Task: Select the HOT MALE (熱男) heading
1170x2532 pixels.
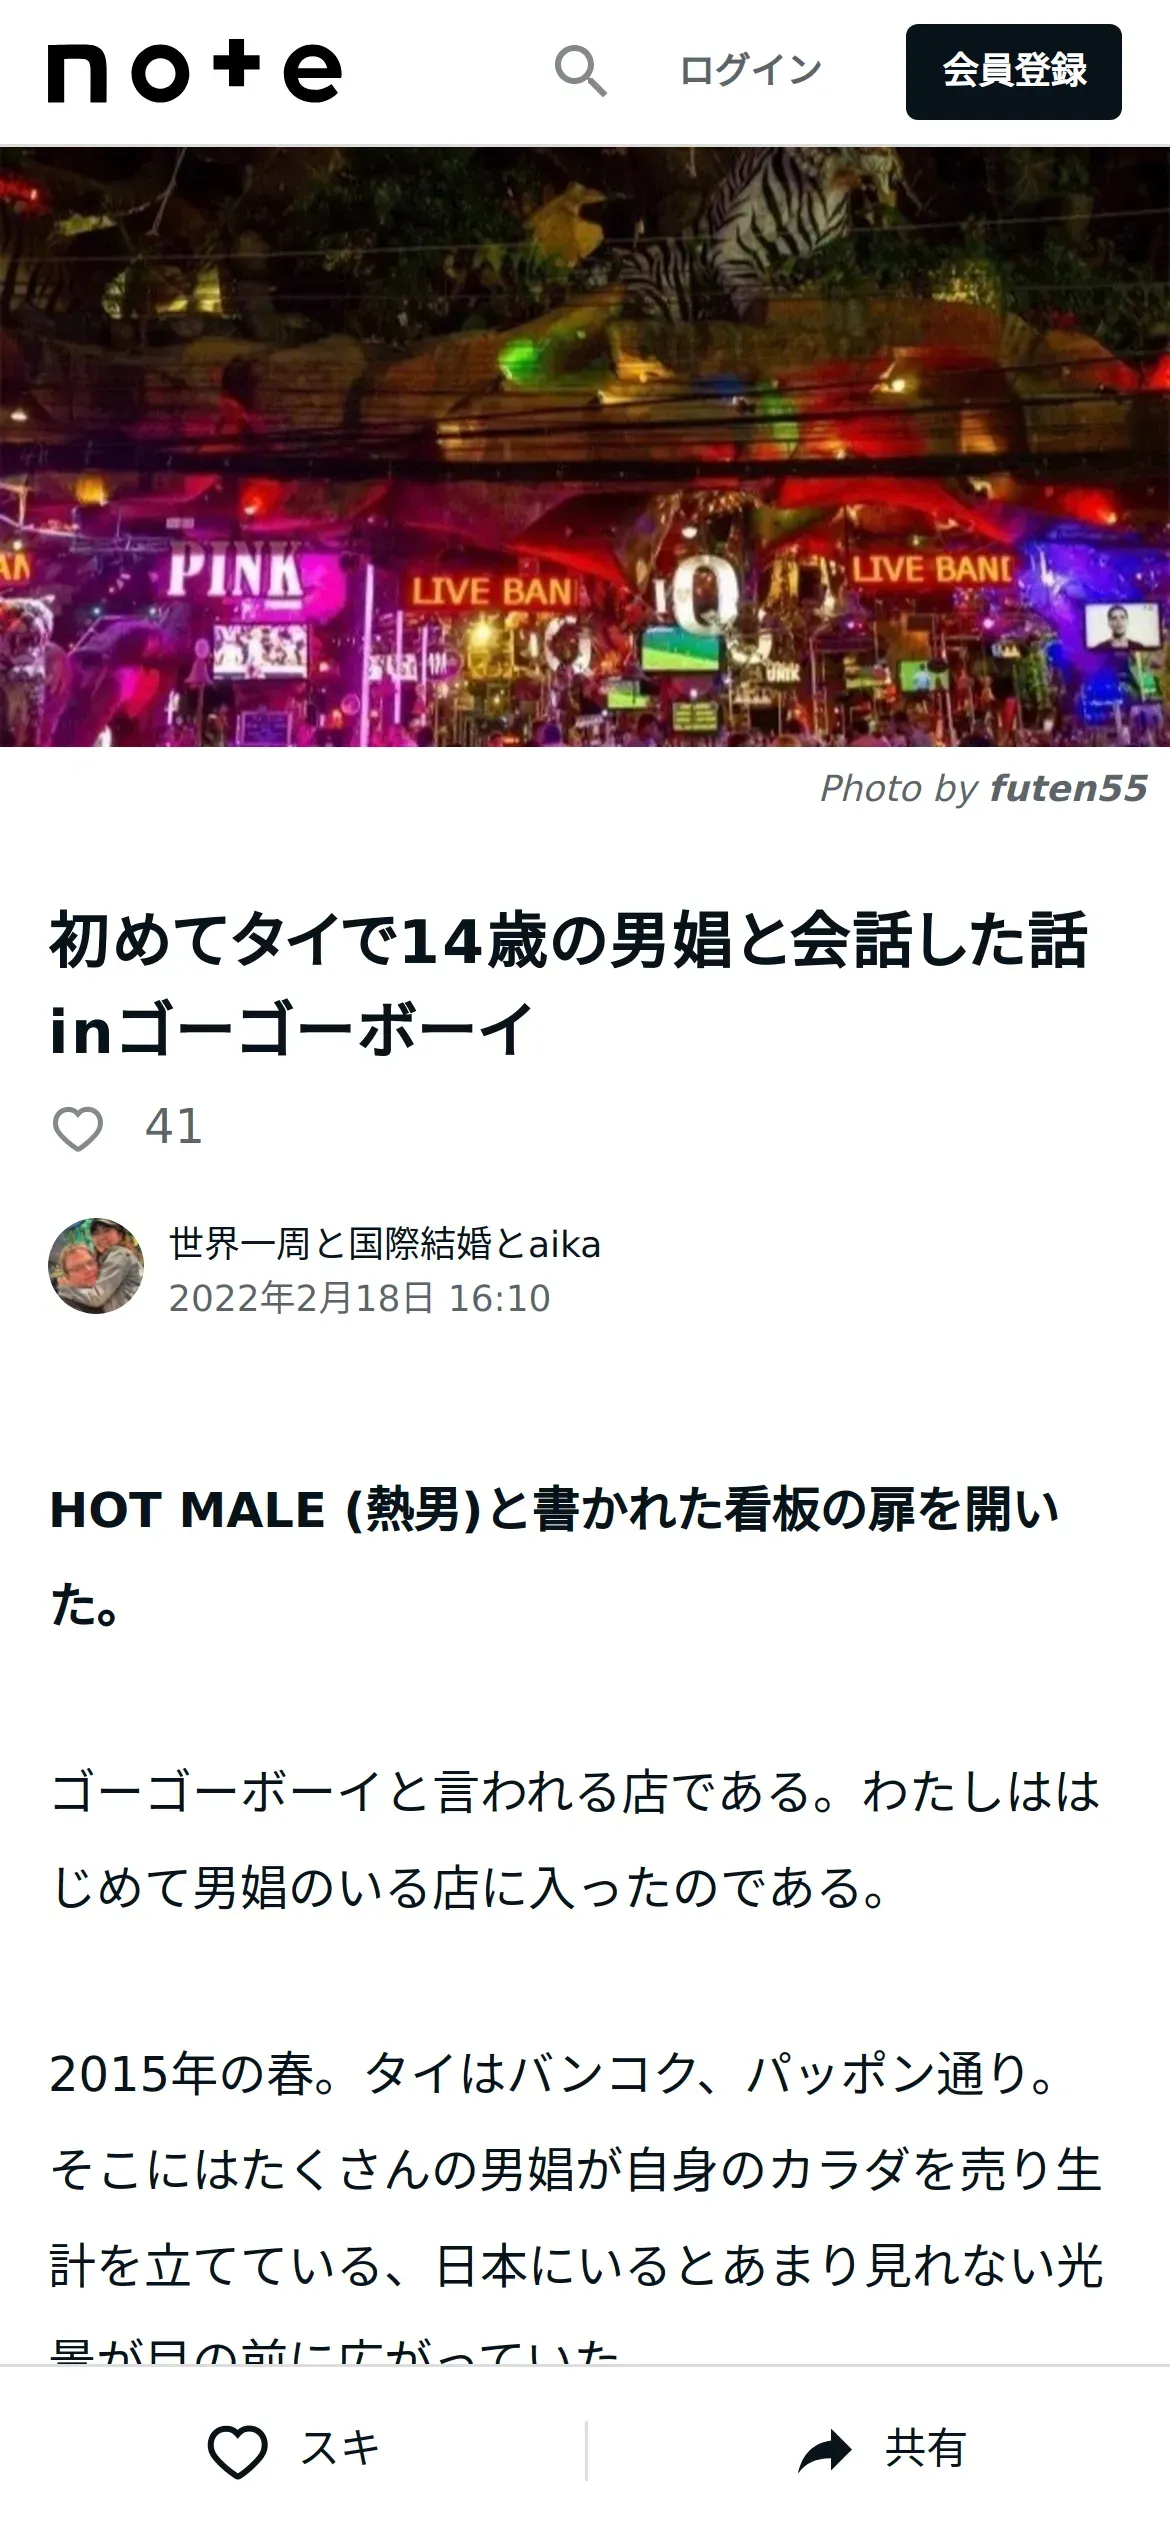Action: (x=555, y=1557)
